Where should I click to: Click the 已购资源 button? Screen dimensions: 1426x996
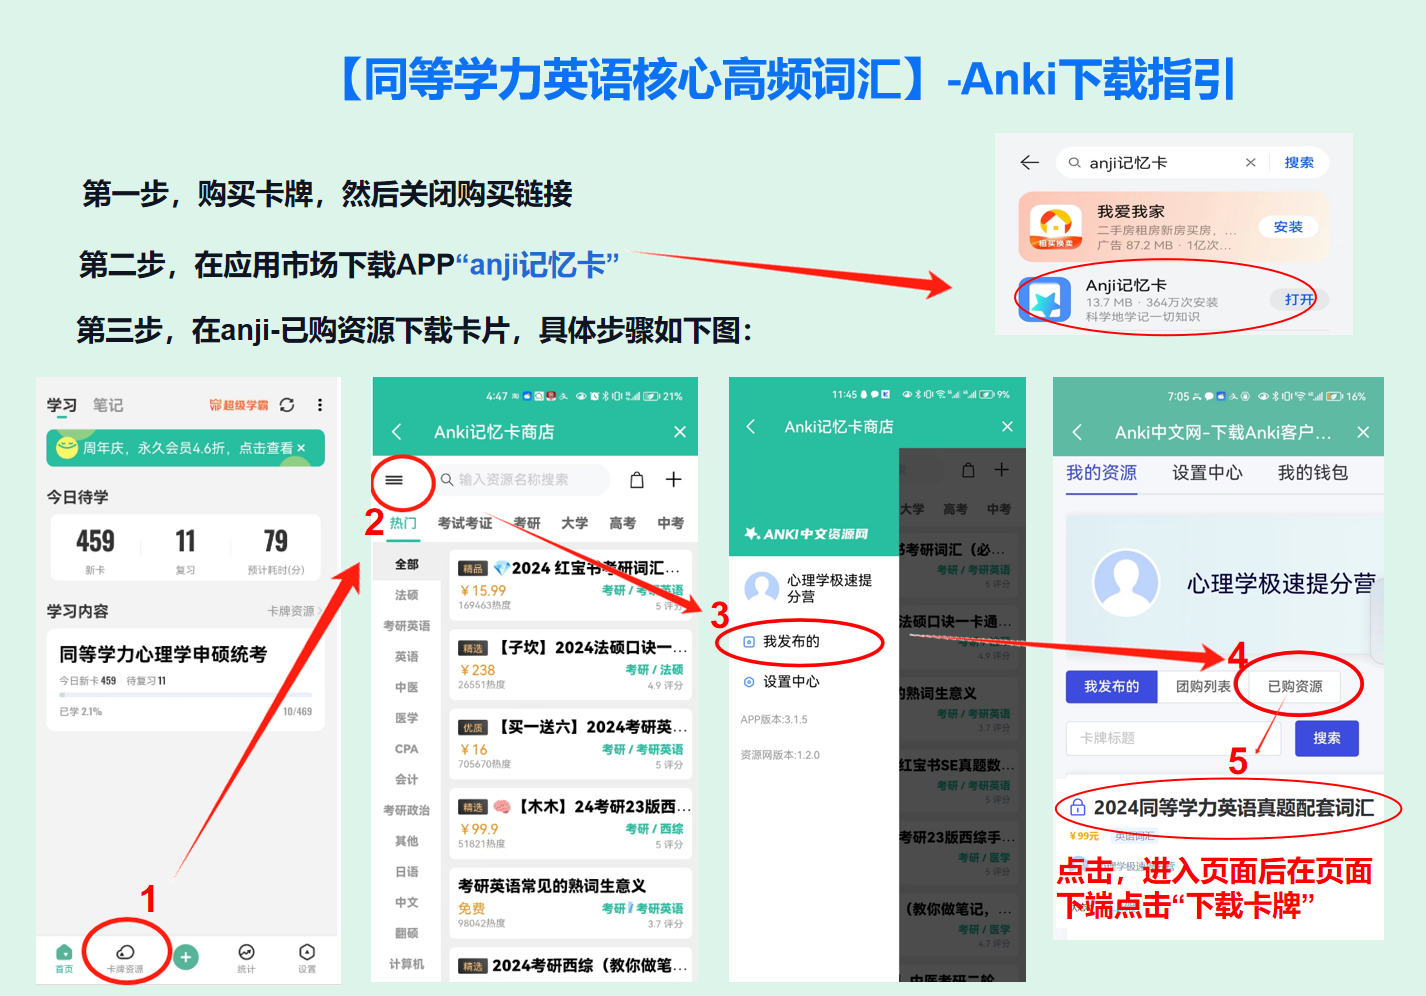tap(1295, 686)
